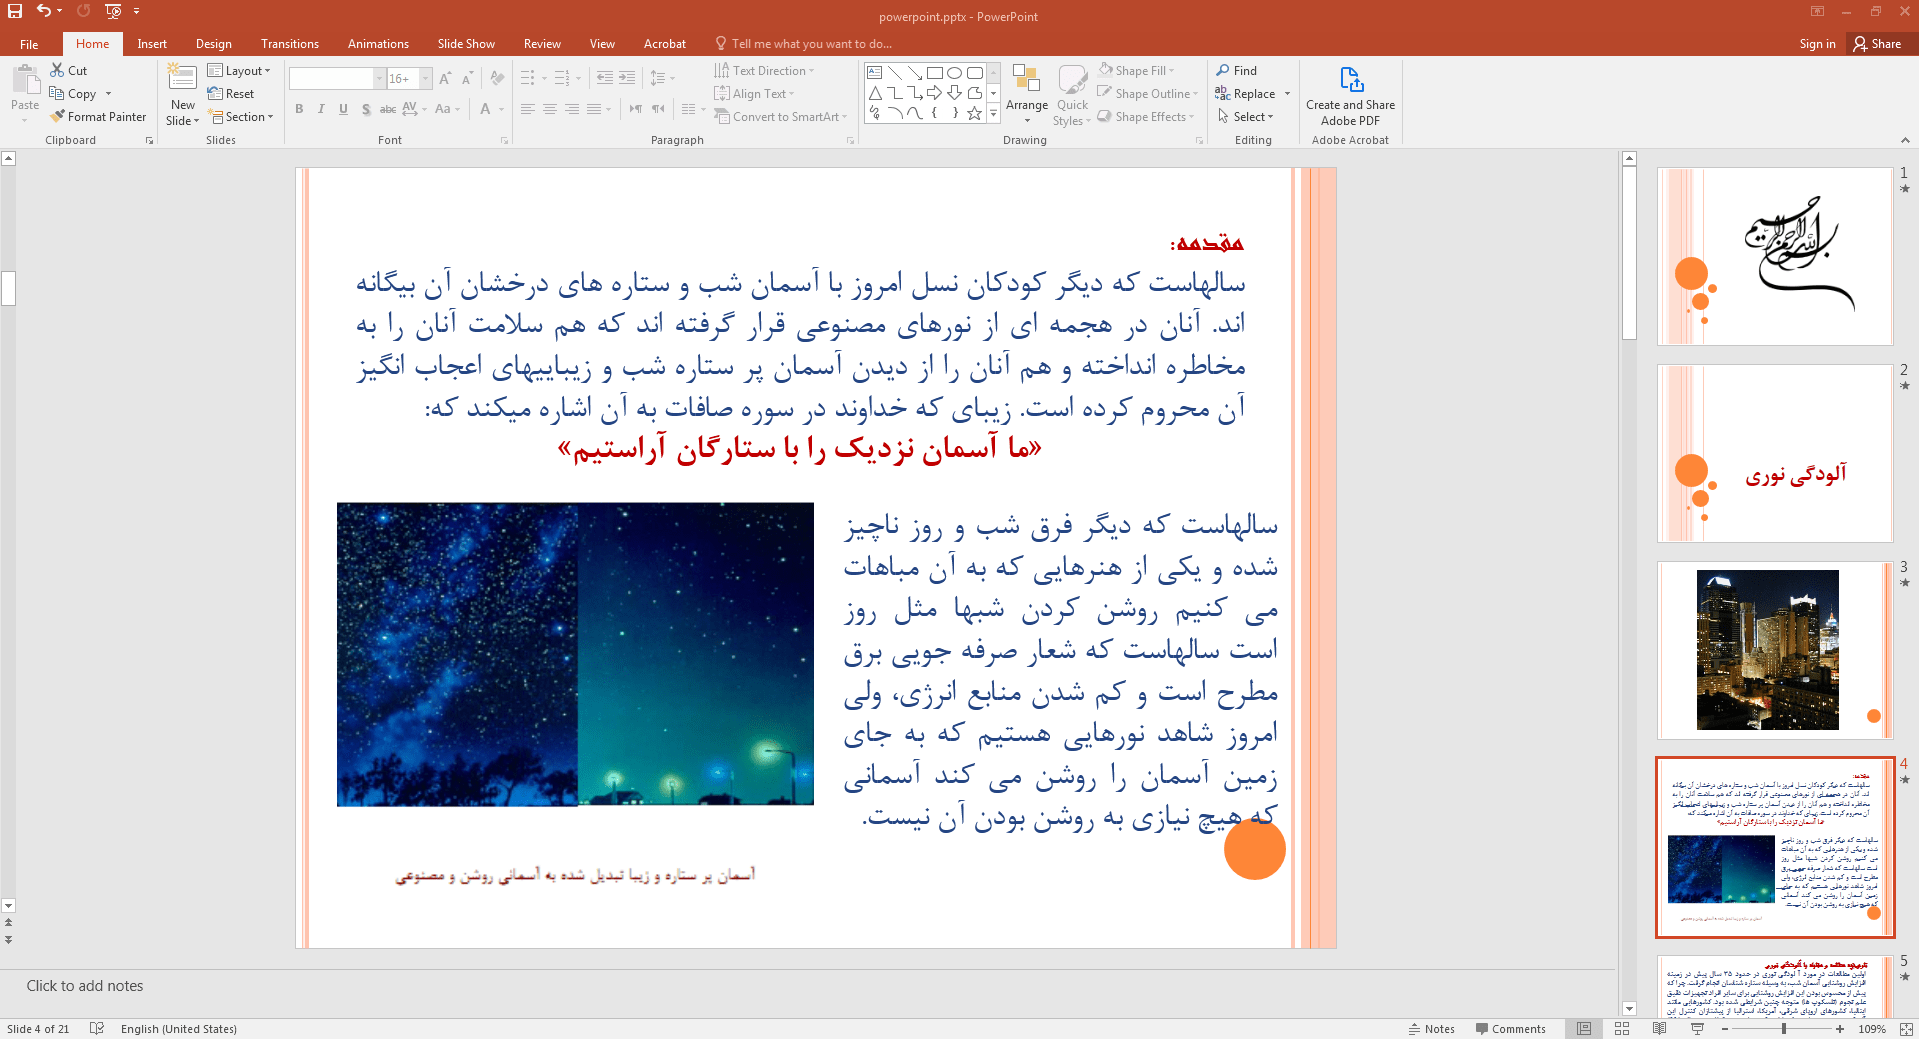
Task: Justify paragraph text
Action: click(x=594, y=109)
